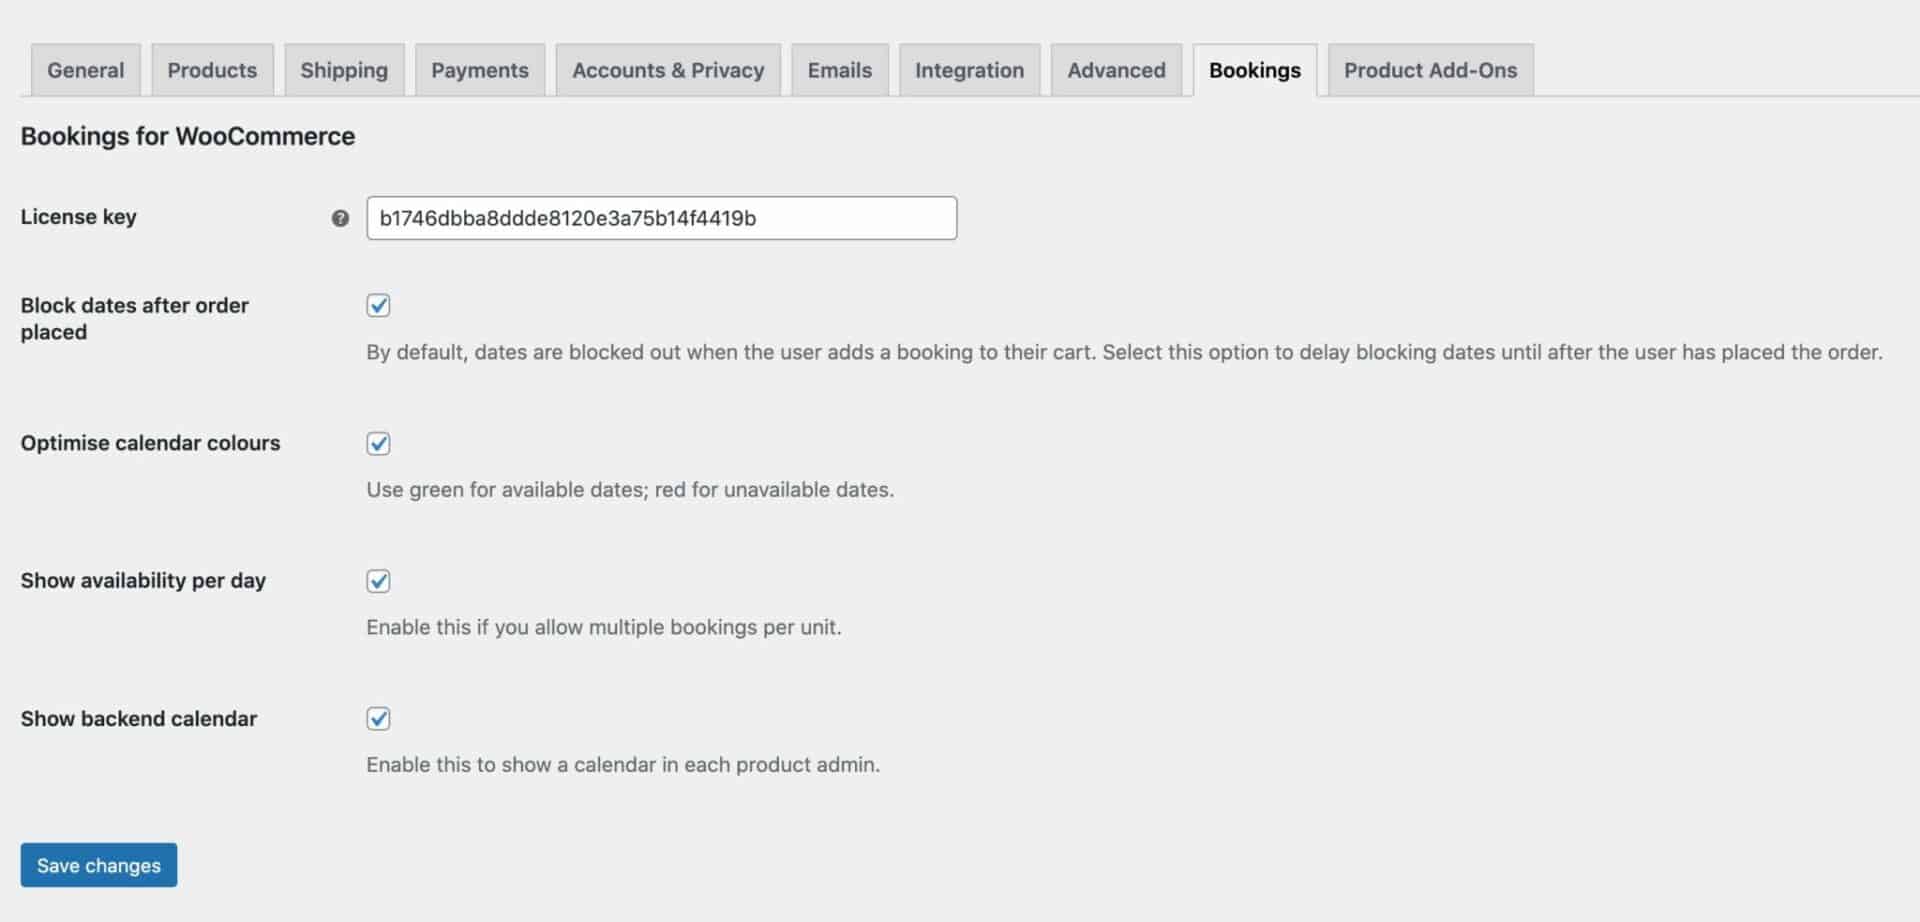
Task: Open the Shipping tab
Action: tap(344, 70)
